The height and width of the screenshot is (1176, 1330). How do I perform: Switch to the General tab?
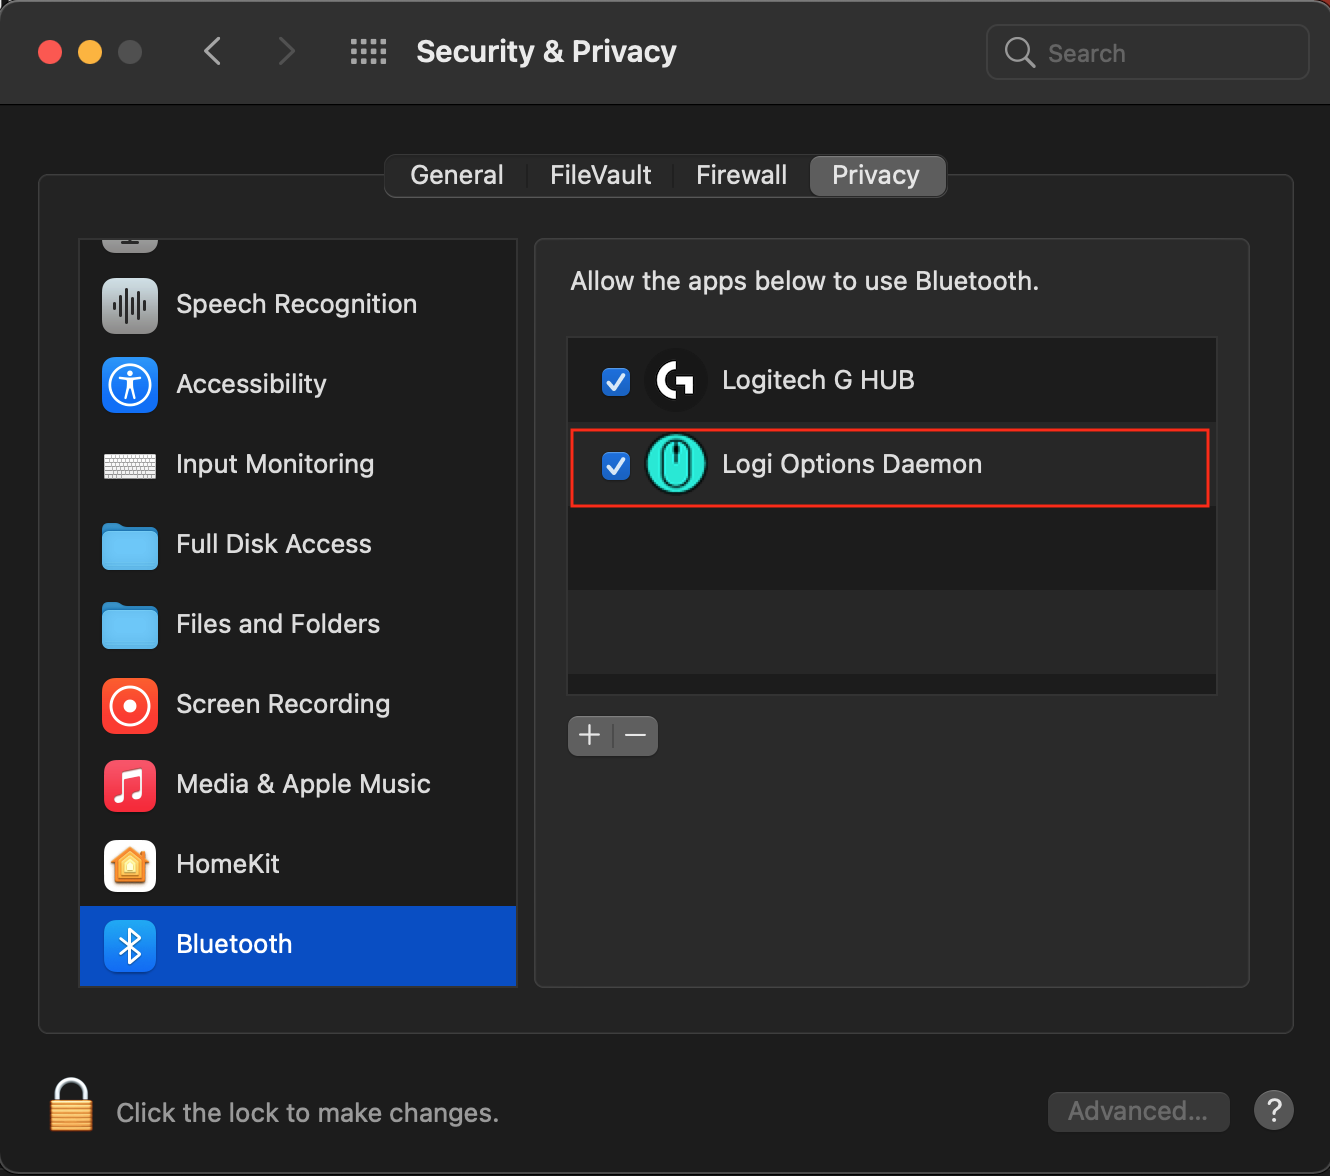[457, 176]
